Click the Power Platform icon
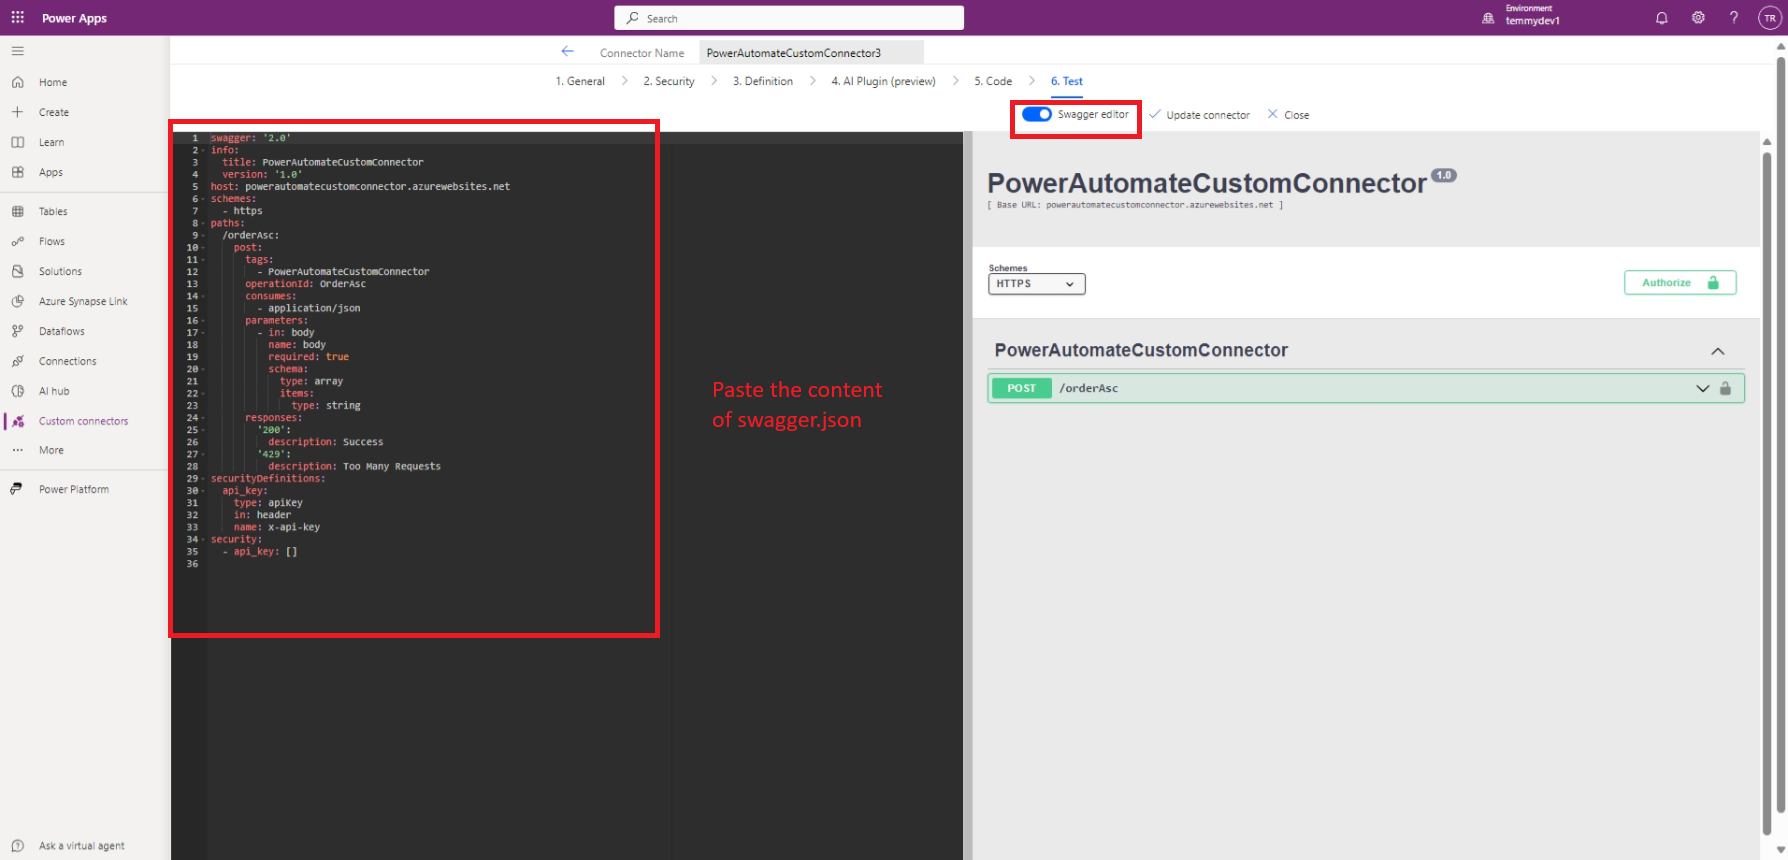Screen dimensions: 1788x860 tap(17, 489)
